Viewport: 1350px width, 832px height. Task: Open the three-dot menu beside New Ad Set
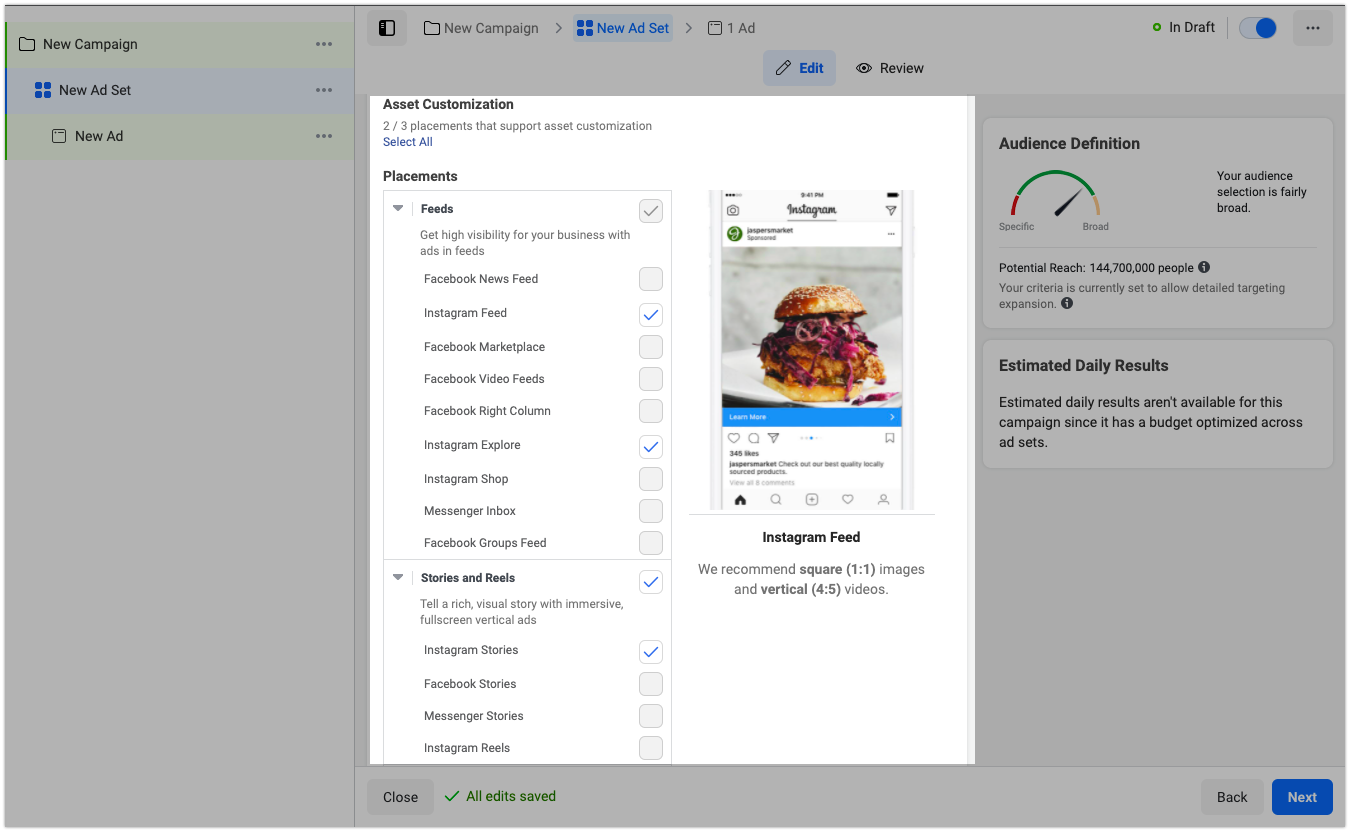[324, 90]
